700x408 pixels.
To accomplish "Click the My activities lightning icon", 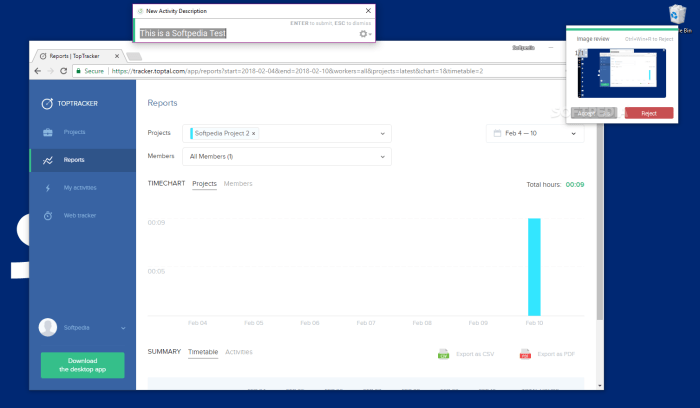I will (x=48, y=188).
